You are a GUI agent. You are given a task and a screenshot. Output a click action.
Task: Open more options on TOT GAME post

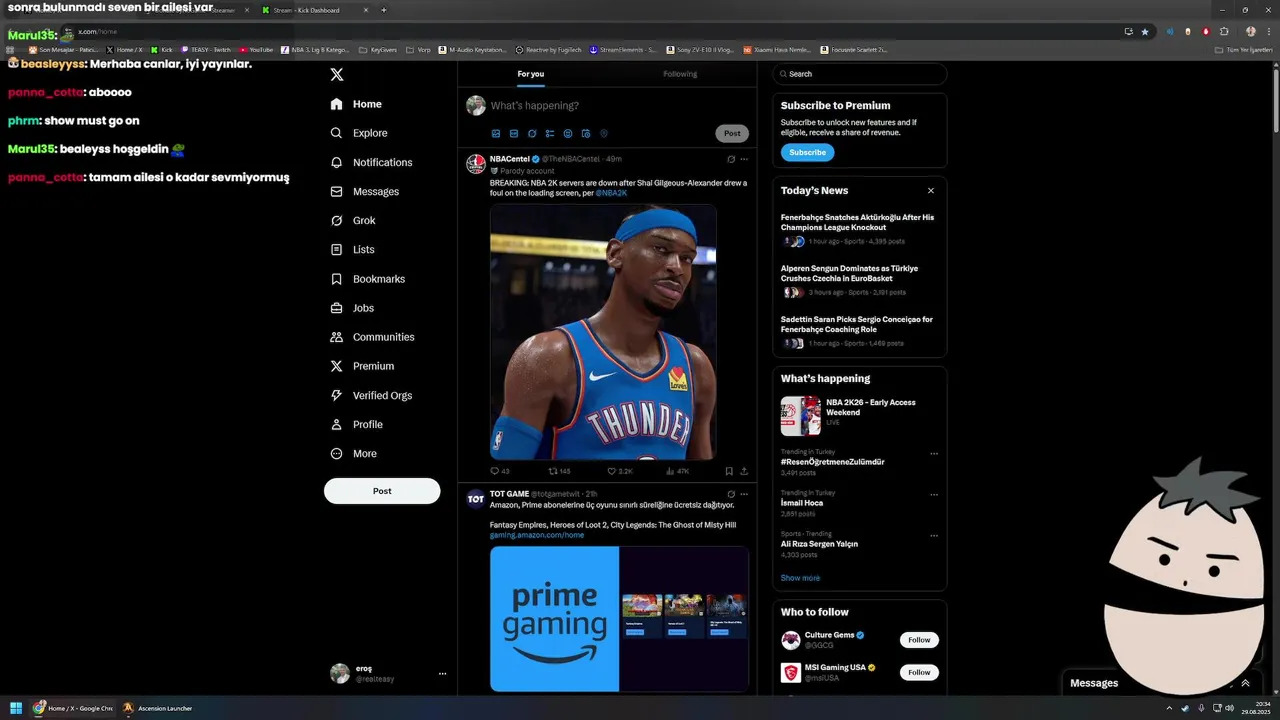[744, 494]
